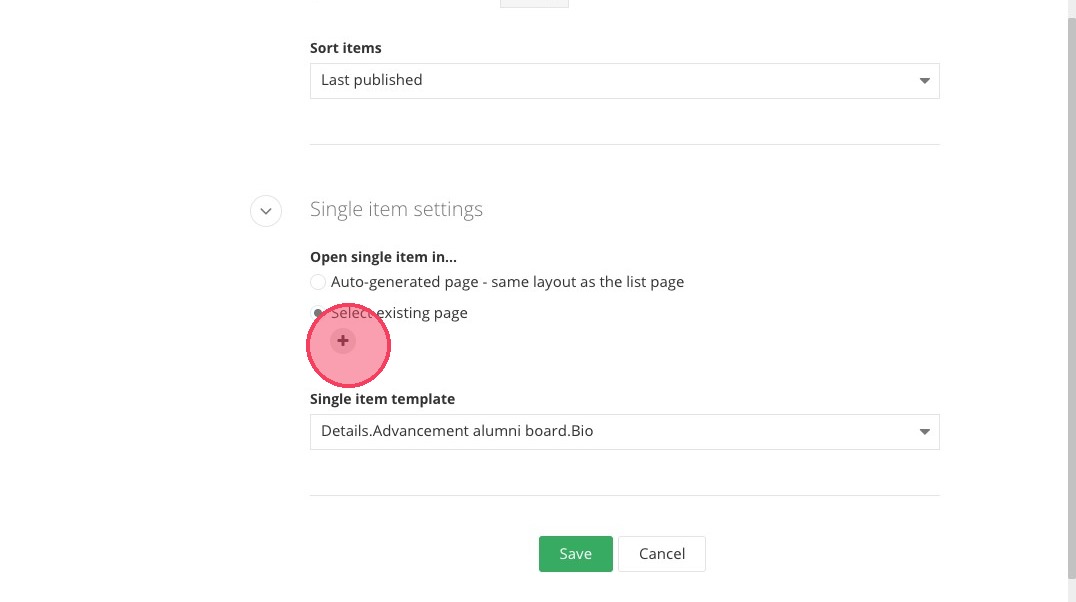Collapse the Single item settings section chevron

(x=265, y=210)
